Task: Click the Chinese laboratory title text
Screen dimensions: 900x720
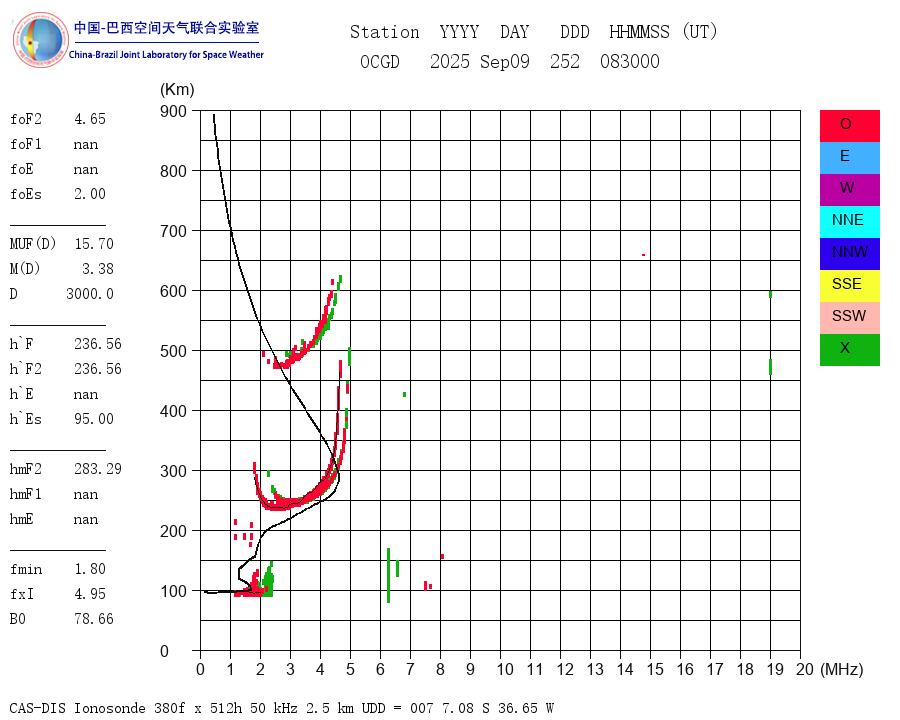Action: coord(166,28)
